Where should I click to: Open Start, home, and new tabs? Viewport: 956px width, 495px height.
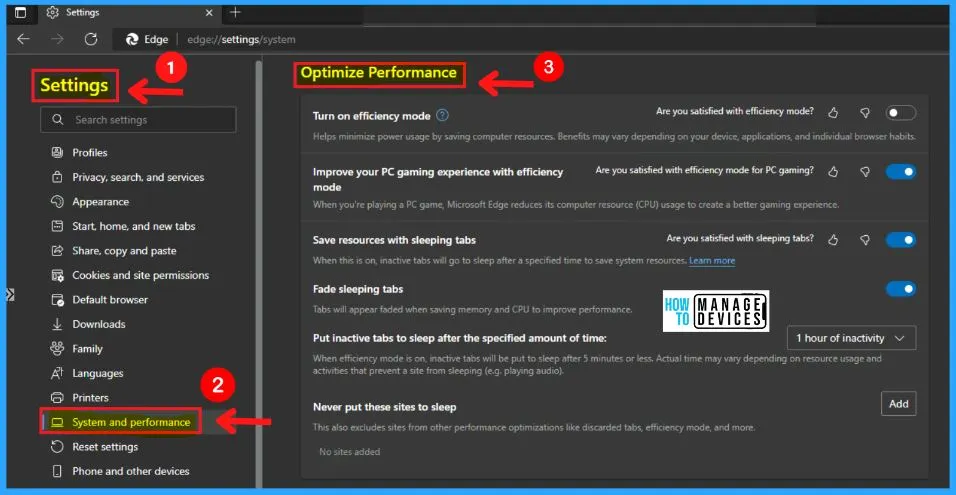134,226
